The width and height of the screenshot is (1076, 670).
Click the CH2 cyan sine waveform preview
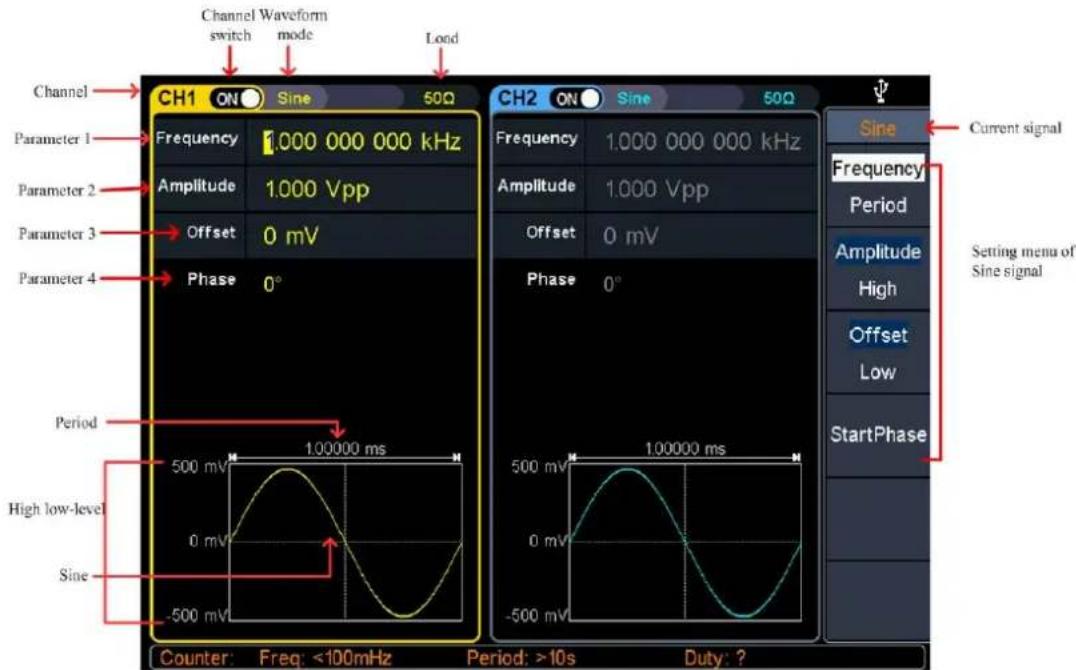(686, 542)
